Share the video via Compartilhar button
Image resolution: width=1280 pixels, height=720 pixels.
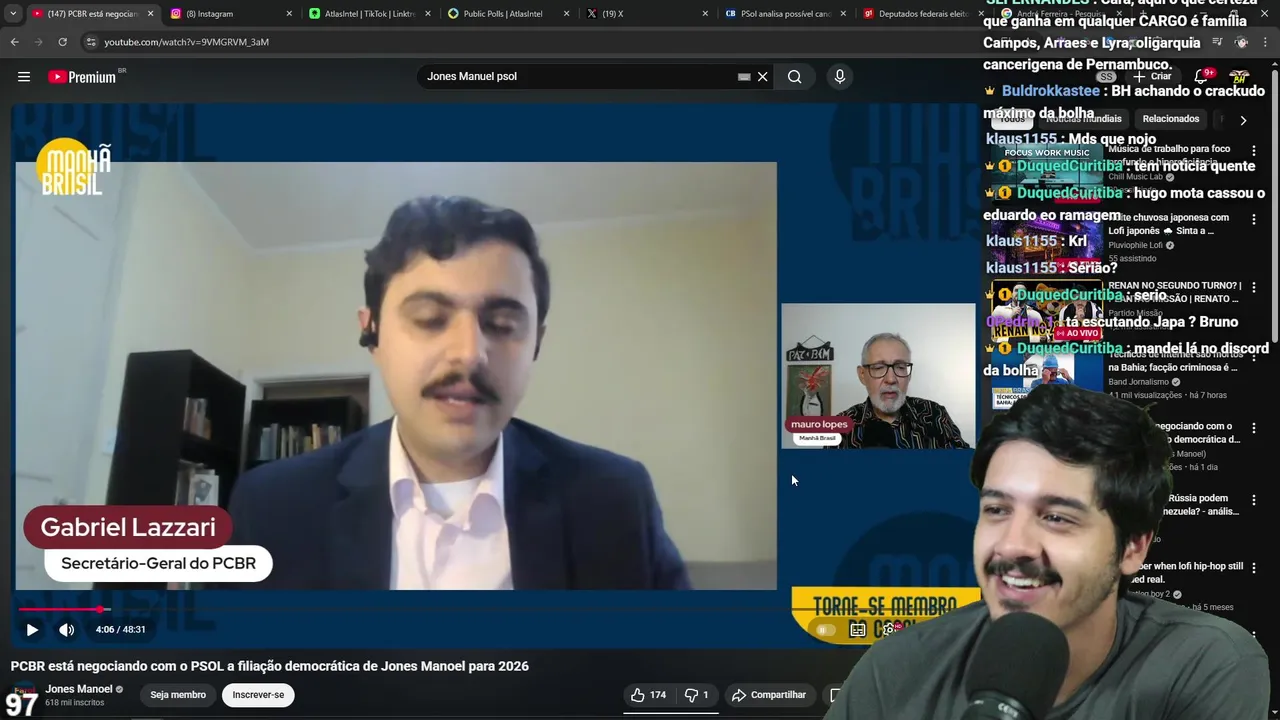tap(768, 695)
